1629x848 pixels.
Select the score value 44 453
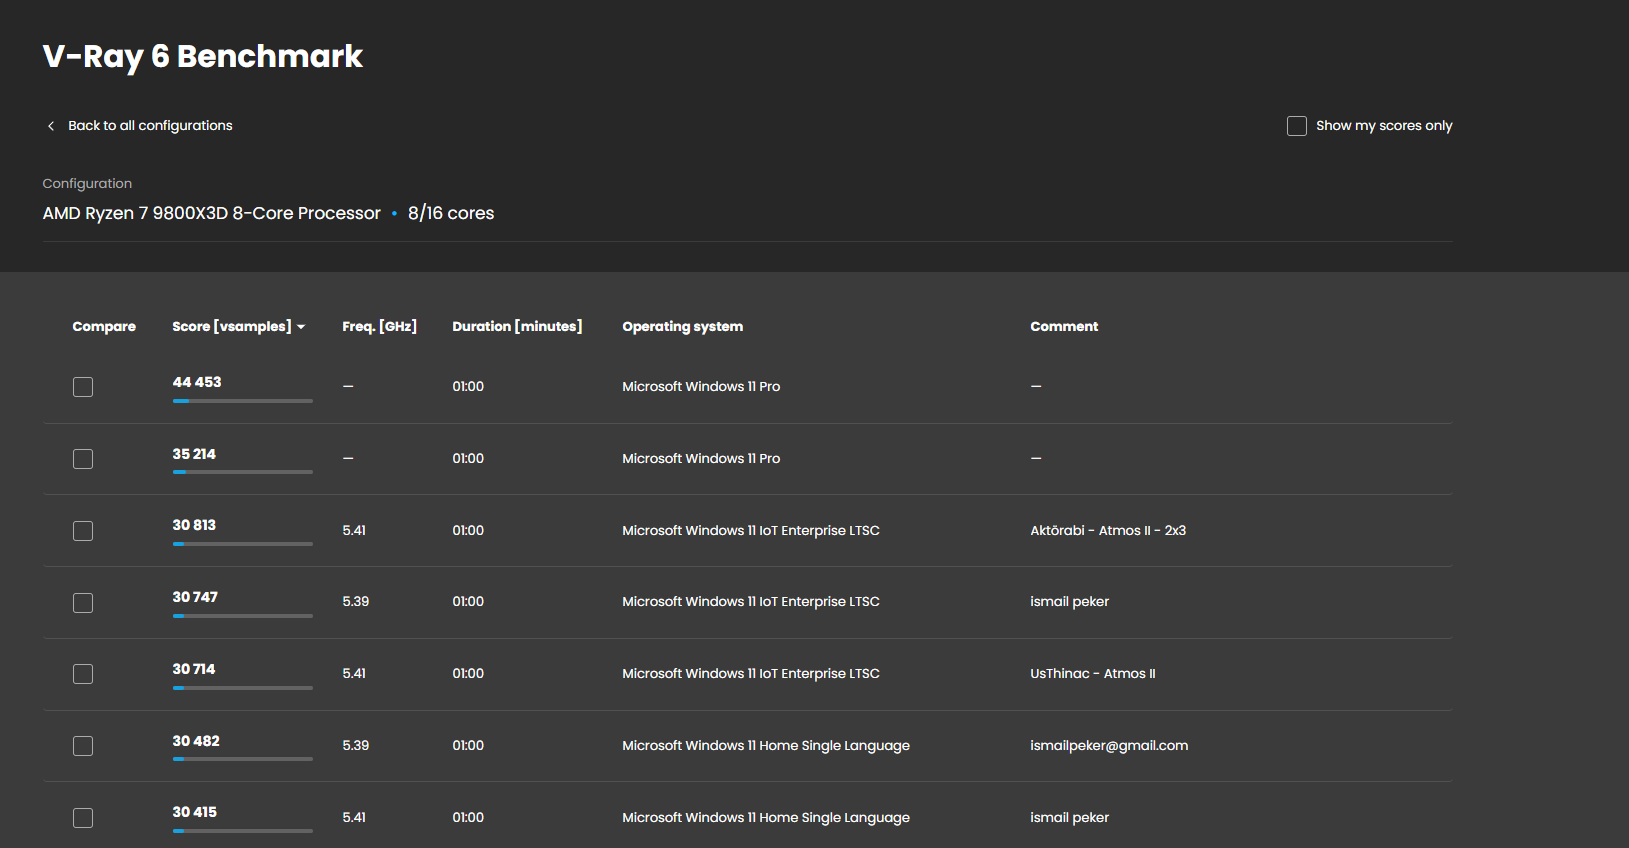[x=197, y=382]
